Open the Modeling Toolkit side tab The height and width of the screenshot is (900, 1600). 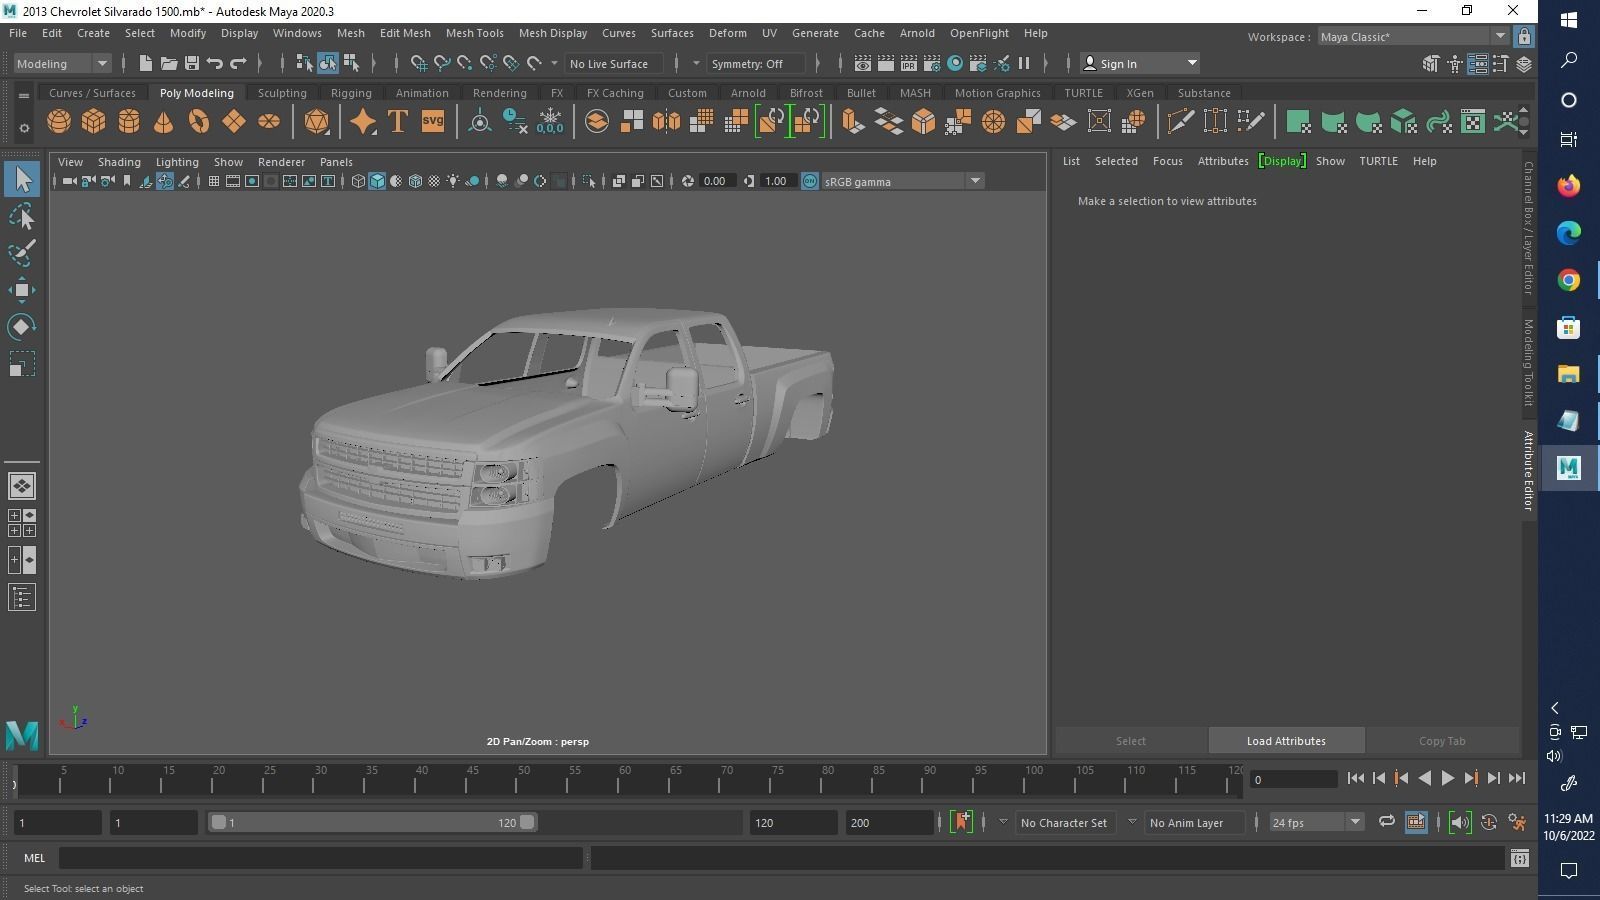pos(1528,362)
